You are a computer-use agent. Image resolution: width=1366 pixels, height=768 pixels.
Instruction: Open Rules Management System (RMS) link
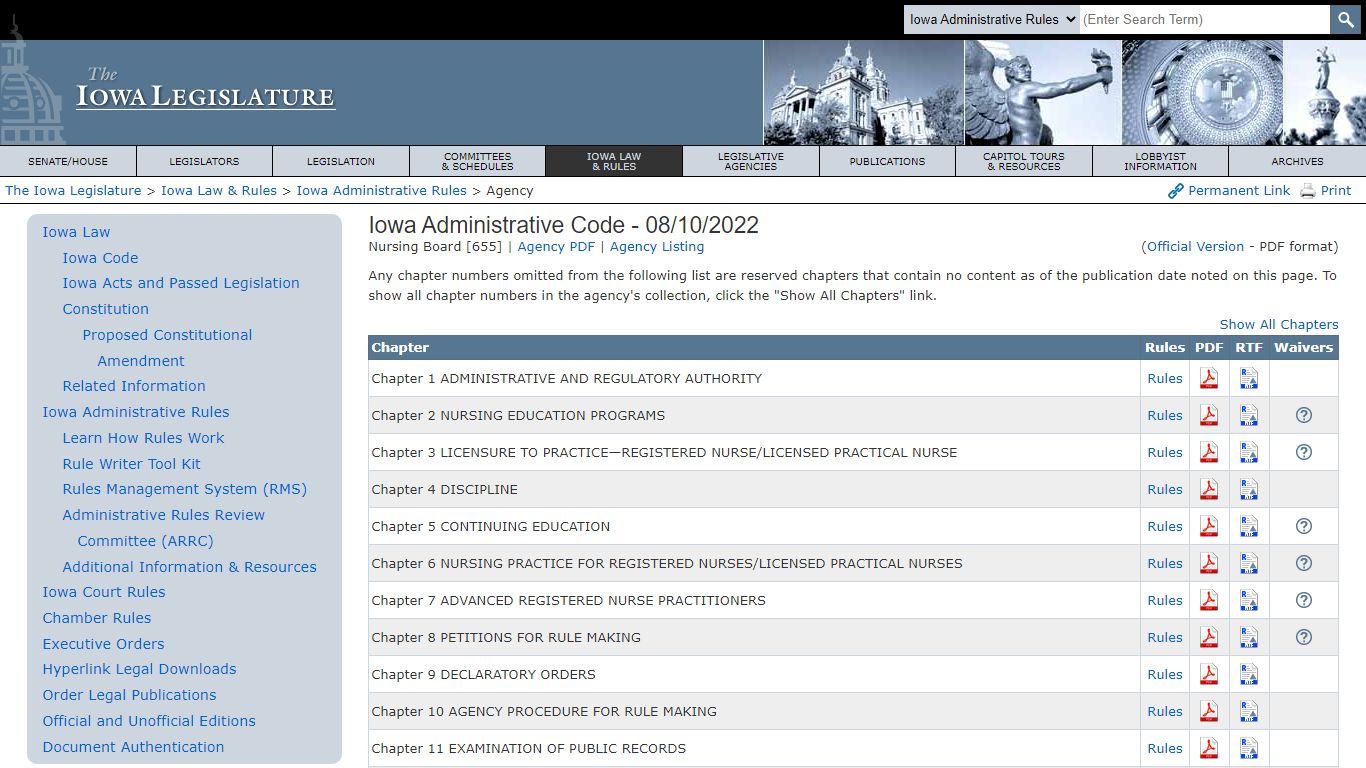(184, 489)
